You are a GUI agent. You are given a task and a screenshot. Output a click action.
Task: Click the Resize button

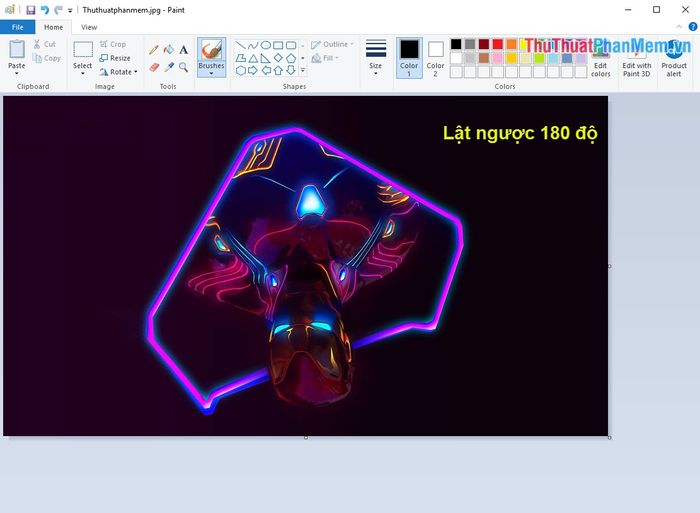coord(115,58)
